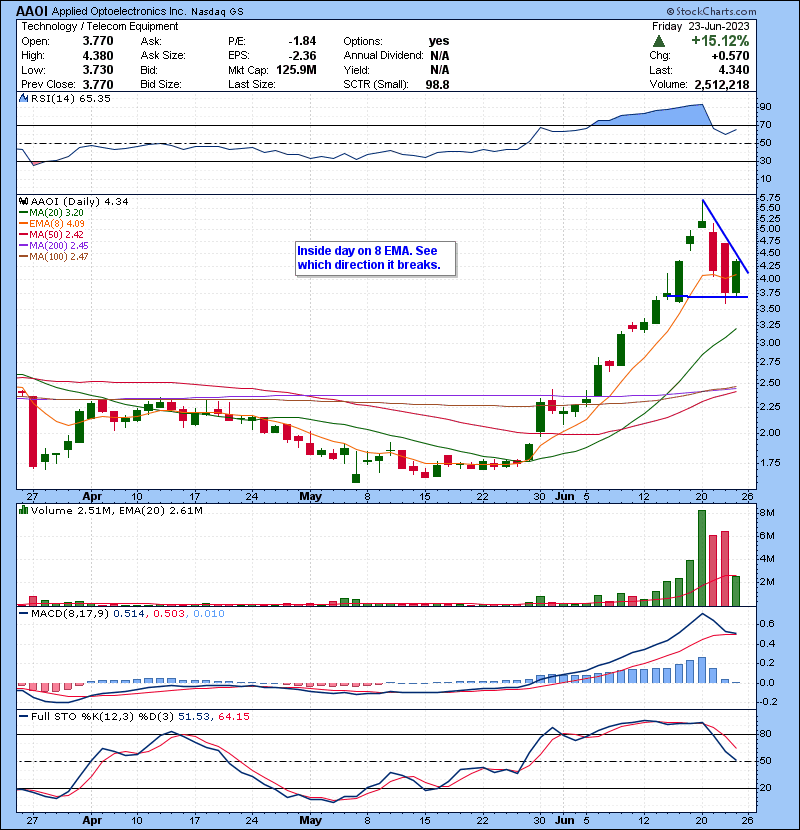Click the High value 4.380
This screenshot has width=800, height=830.
coord(98,56)
